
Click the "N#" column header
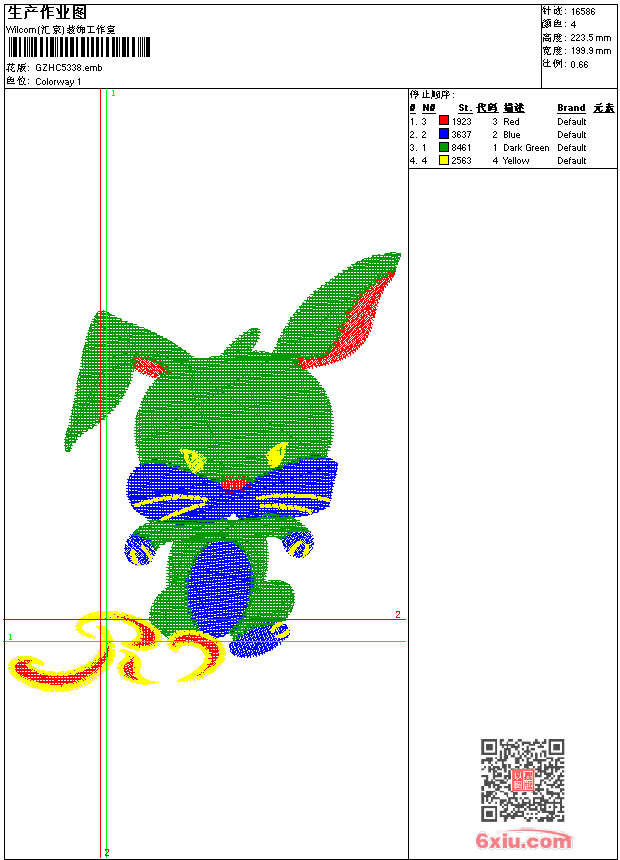click(429, 108)
